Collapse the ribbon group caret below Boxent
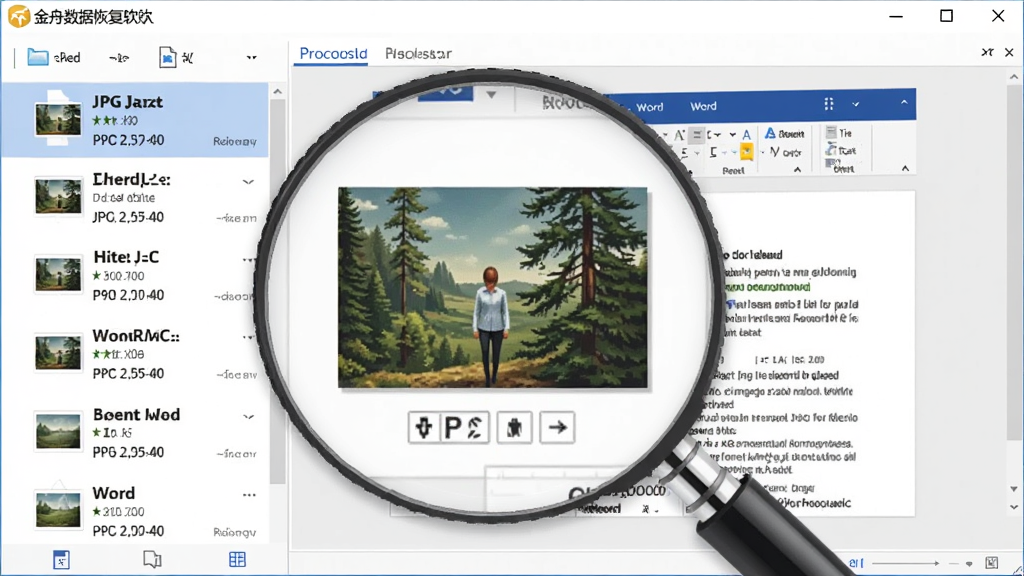The width and height of the screenshot is (1024, 576). 797,170
